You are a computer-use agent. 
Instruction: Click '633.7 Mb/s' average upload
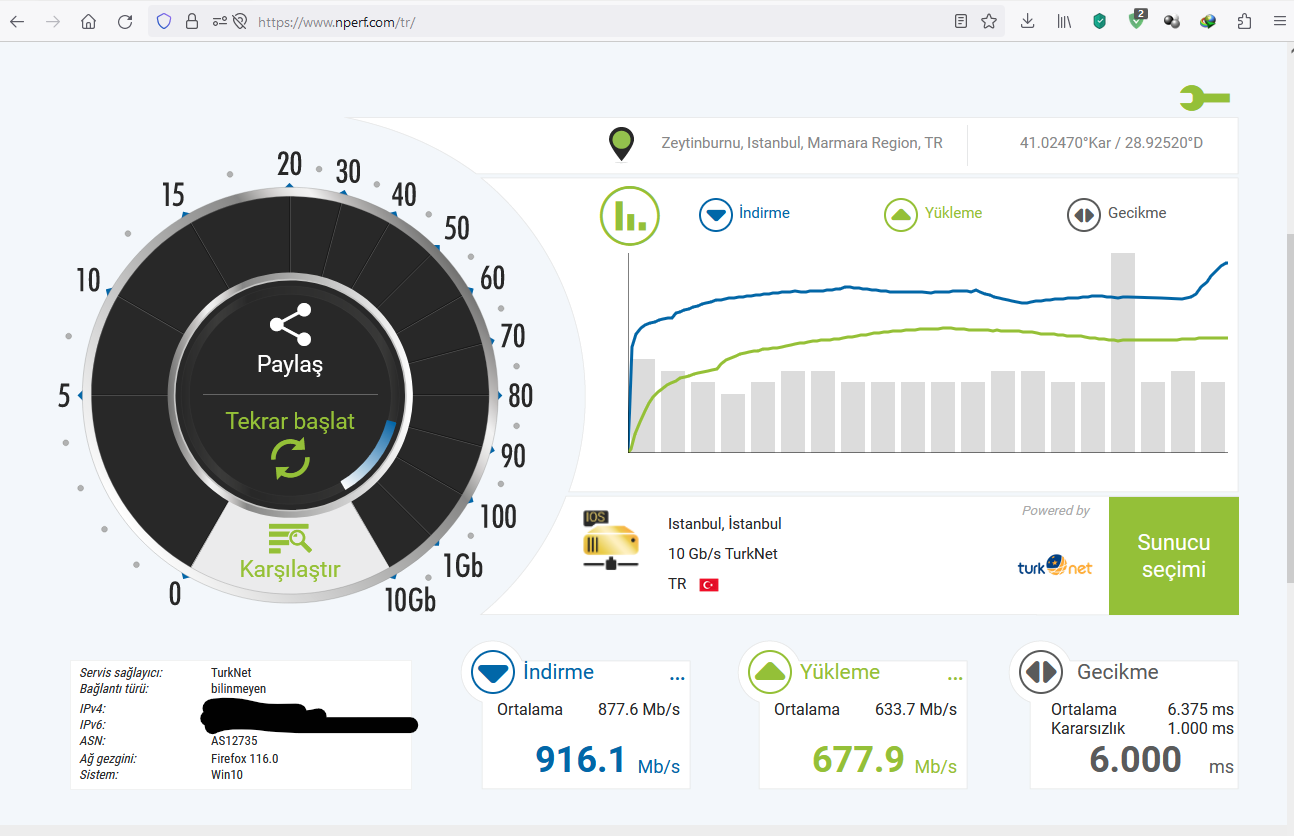pyautogui.click(x=916, y=709)
